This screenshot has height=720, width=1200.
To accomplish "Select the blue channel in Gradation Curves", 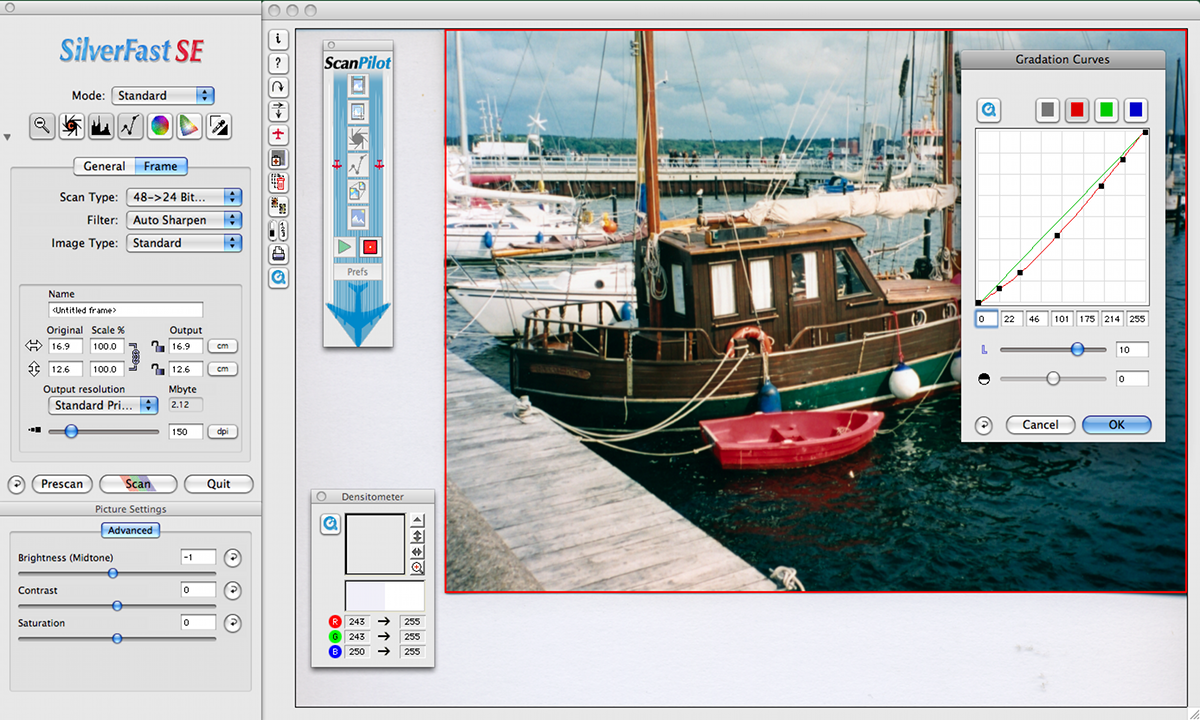I will point(1135,110).
